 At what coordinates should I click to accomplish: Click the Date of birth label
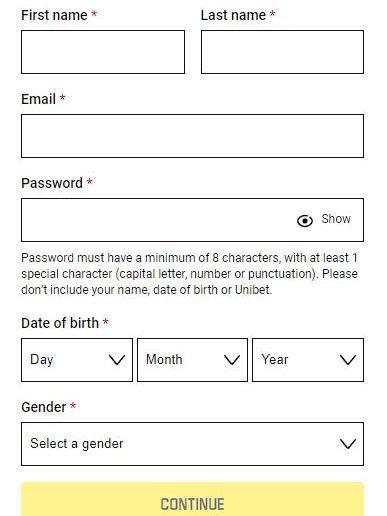point(60,323)
